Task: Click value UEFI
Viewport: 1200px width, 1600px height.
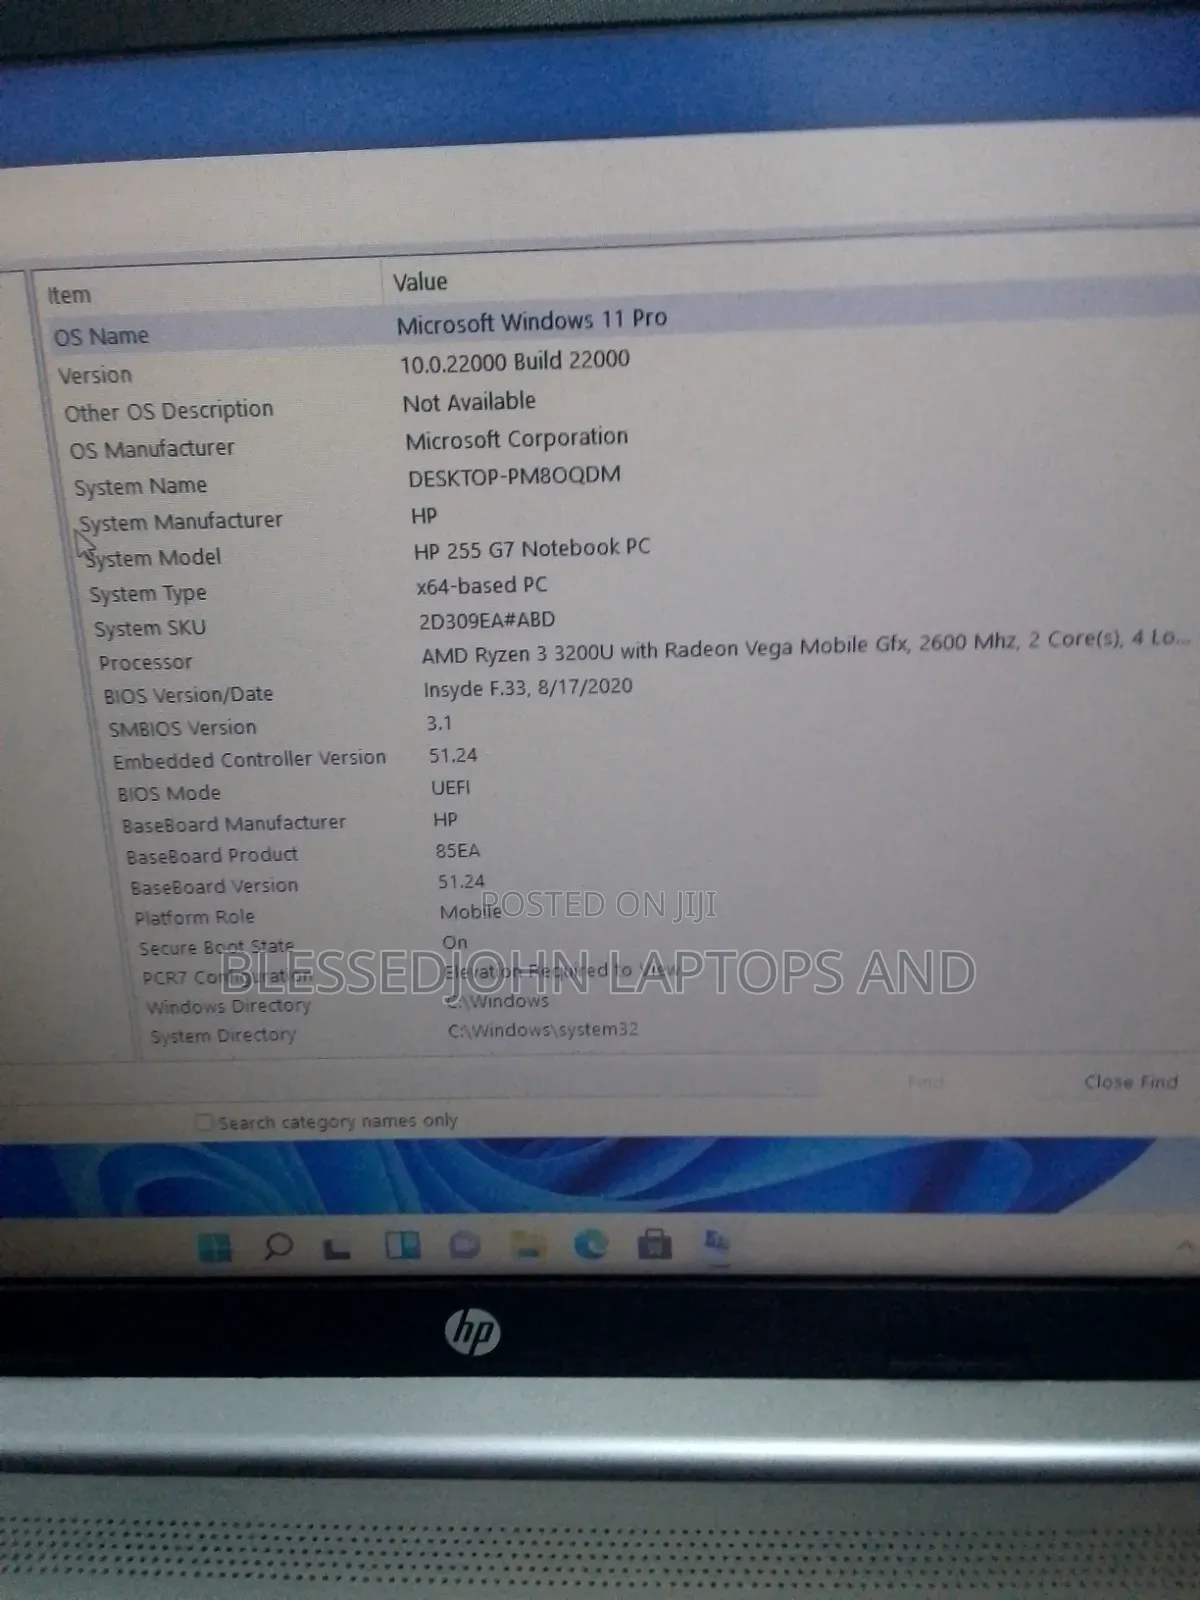Action: pos(450,787)
